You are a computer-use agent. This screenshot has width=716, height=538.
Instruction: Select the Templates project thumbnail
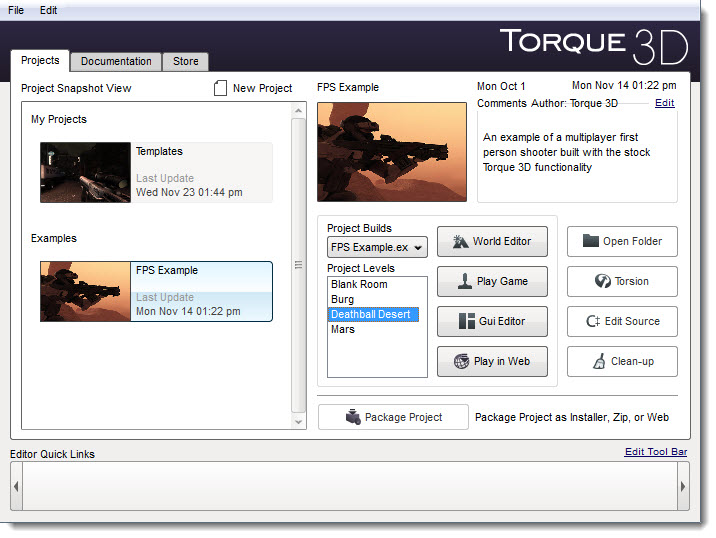85,172
